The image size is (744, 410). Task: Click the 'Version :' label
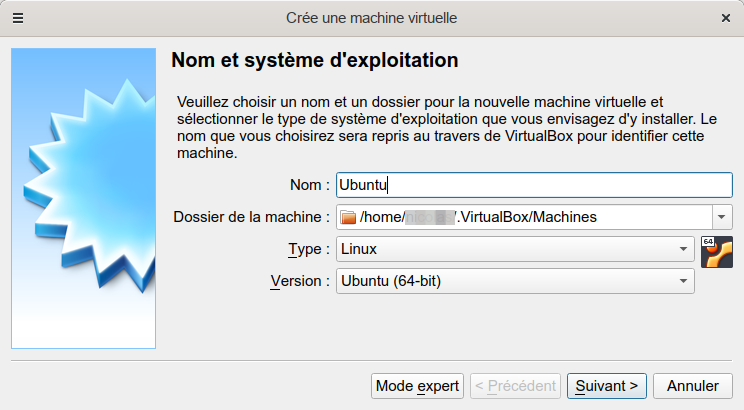click(x=300, y=281)
